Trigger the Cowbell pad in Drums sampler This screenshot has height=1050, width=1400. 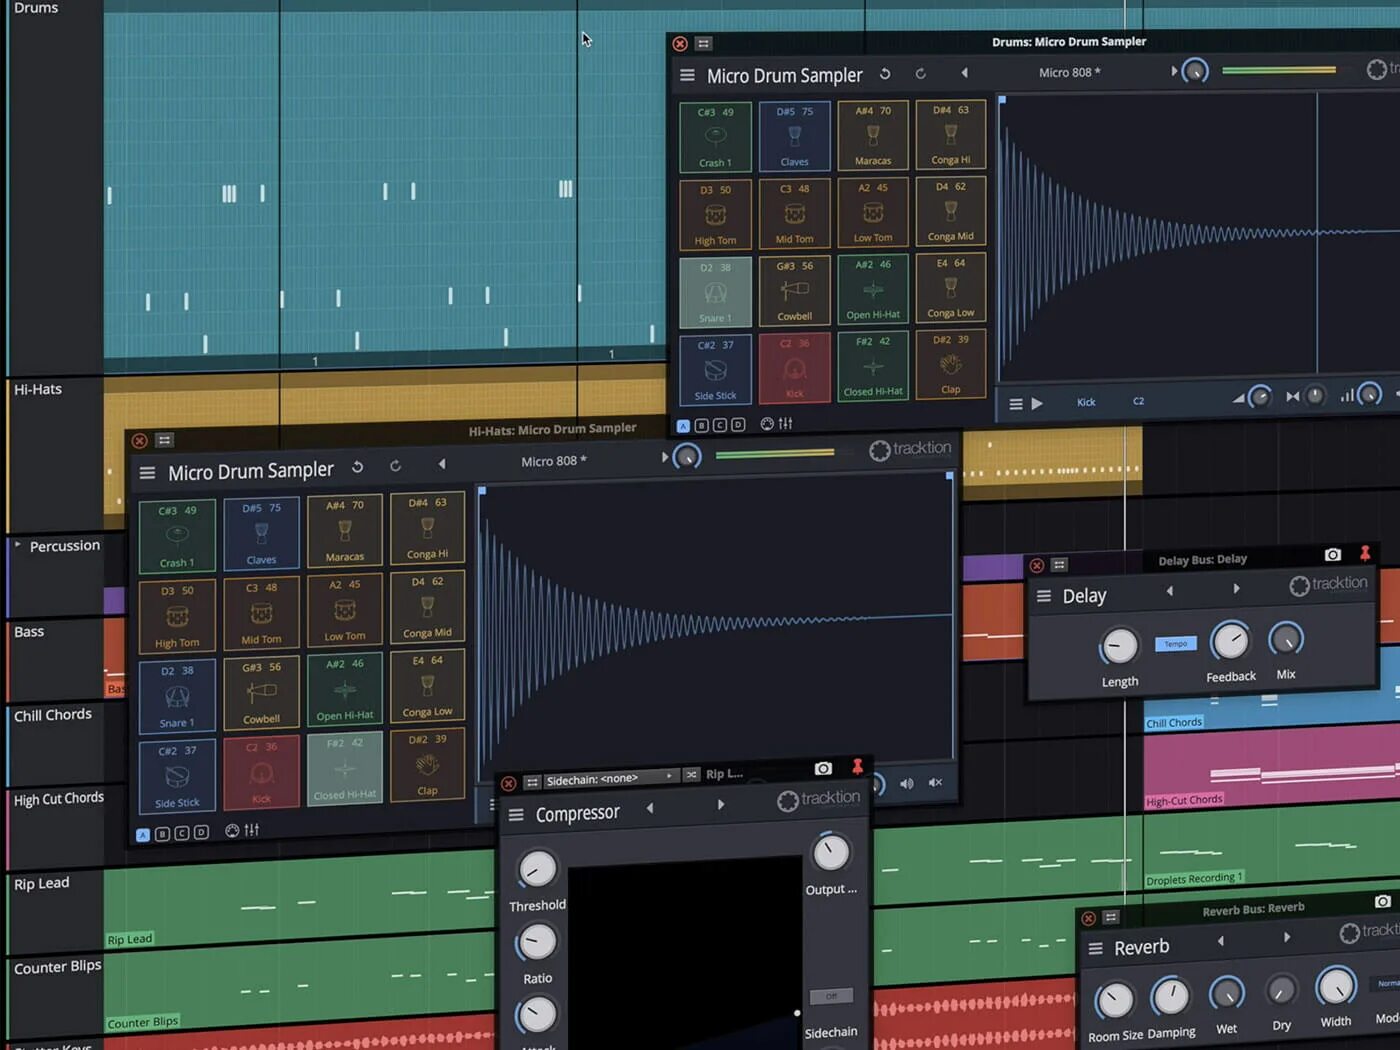[794, 291]
